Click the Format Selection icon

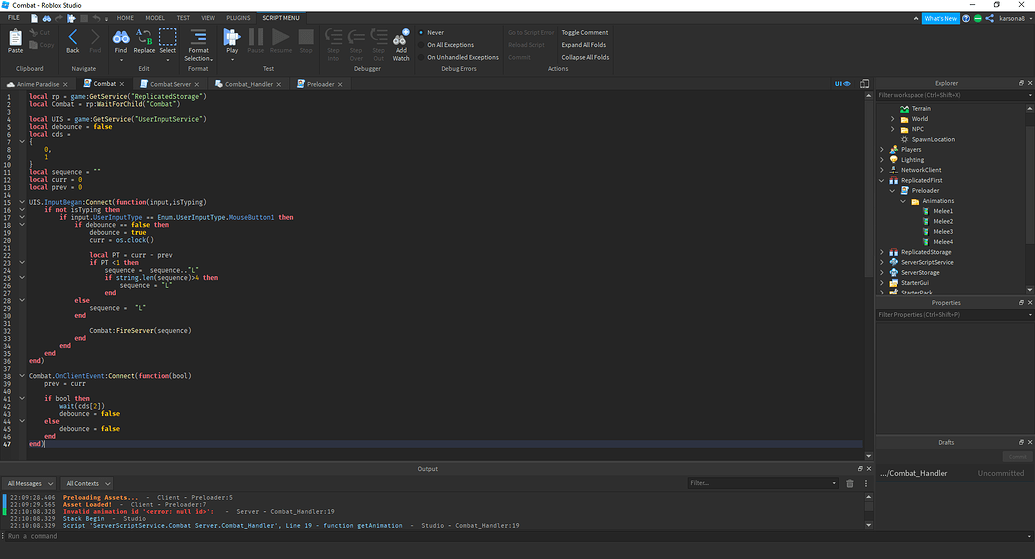click(198, 36)
